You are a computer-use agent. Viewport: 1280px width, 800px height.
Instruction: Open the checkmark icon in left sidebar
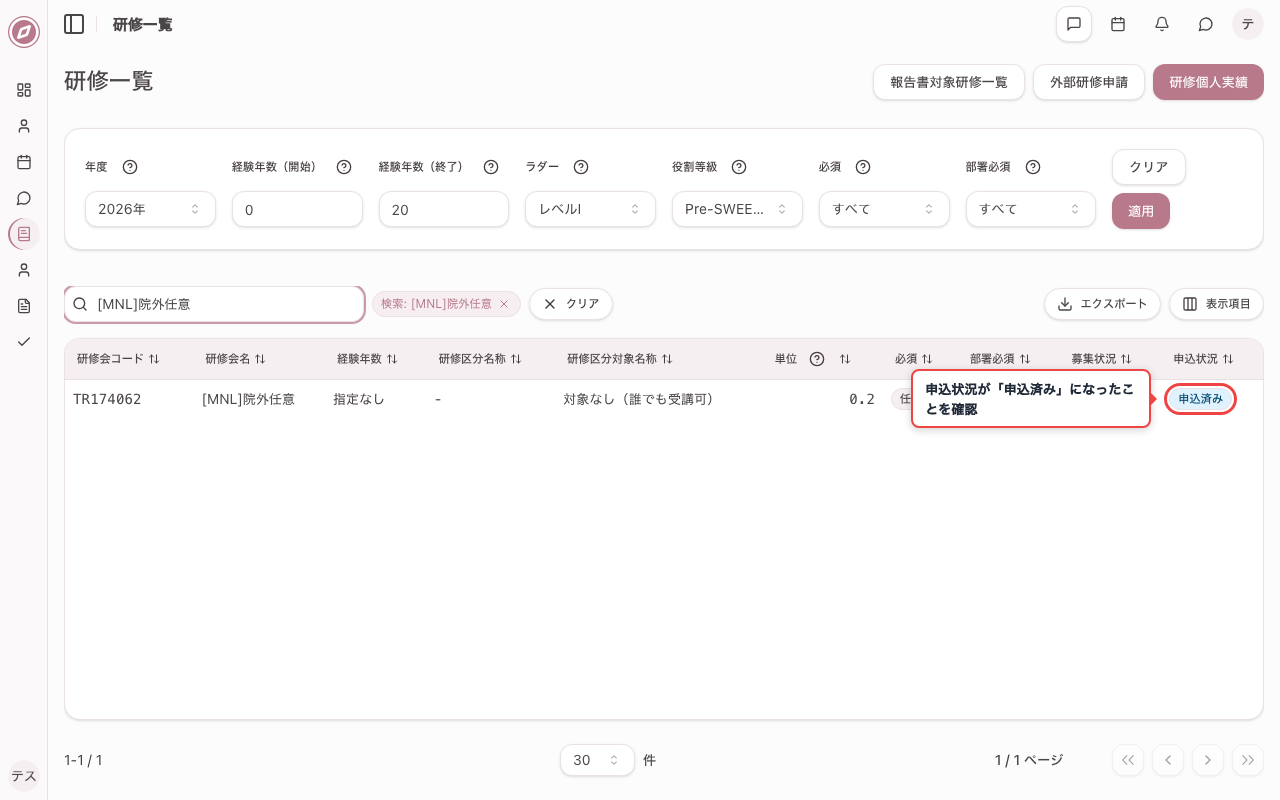click(x=24, y=342)
